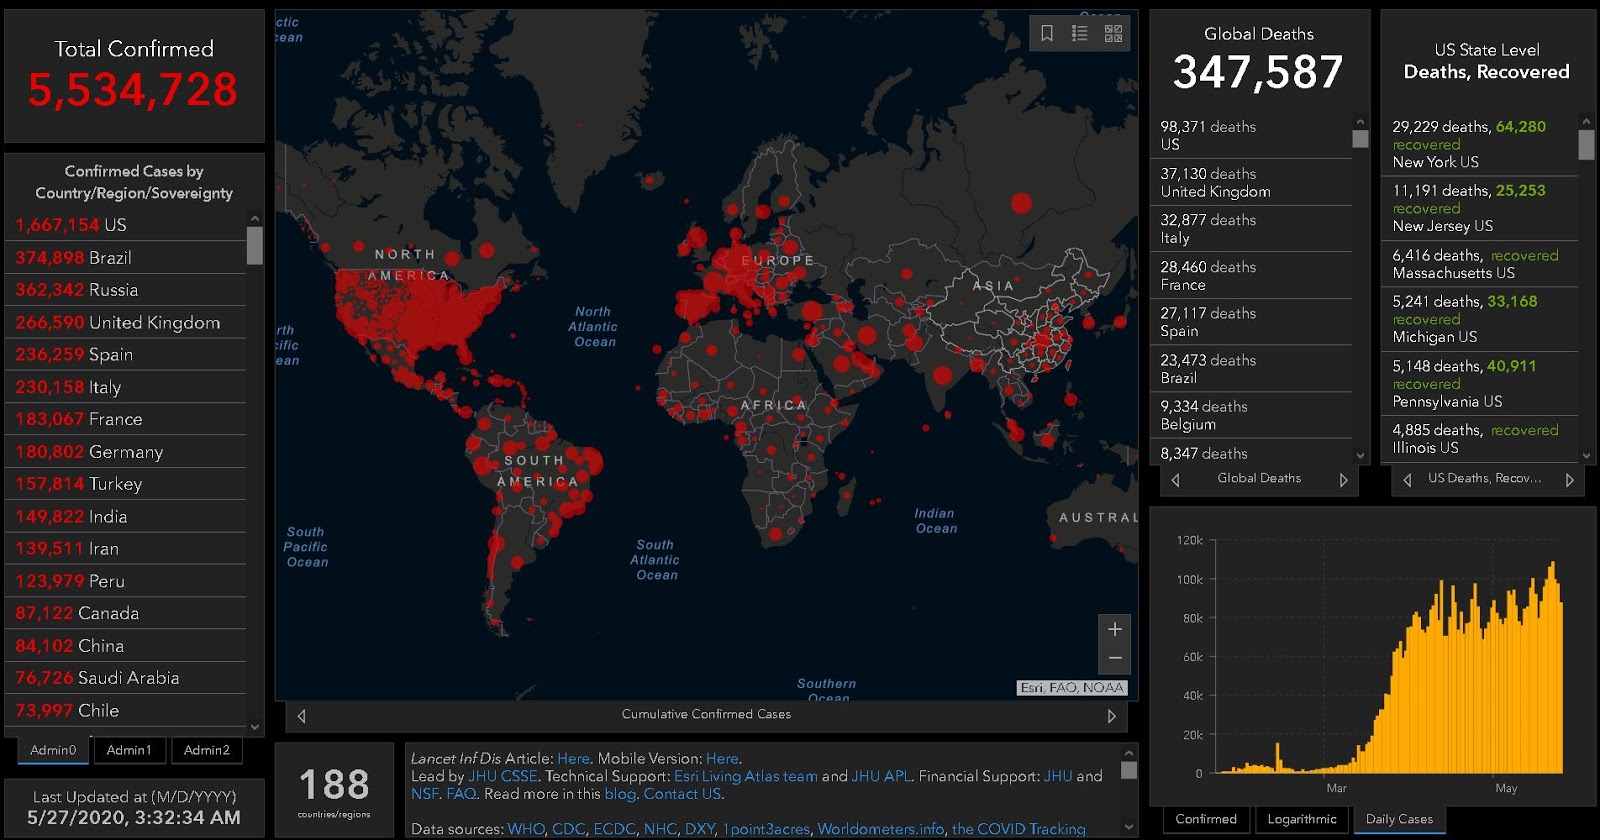The height and width of the screenshot is (840, 1600).
Task: Click Contact US link
Action: point(682,794)
